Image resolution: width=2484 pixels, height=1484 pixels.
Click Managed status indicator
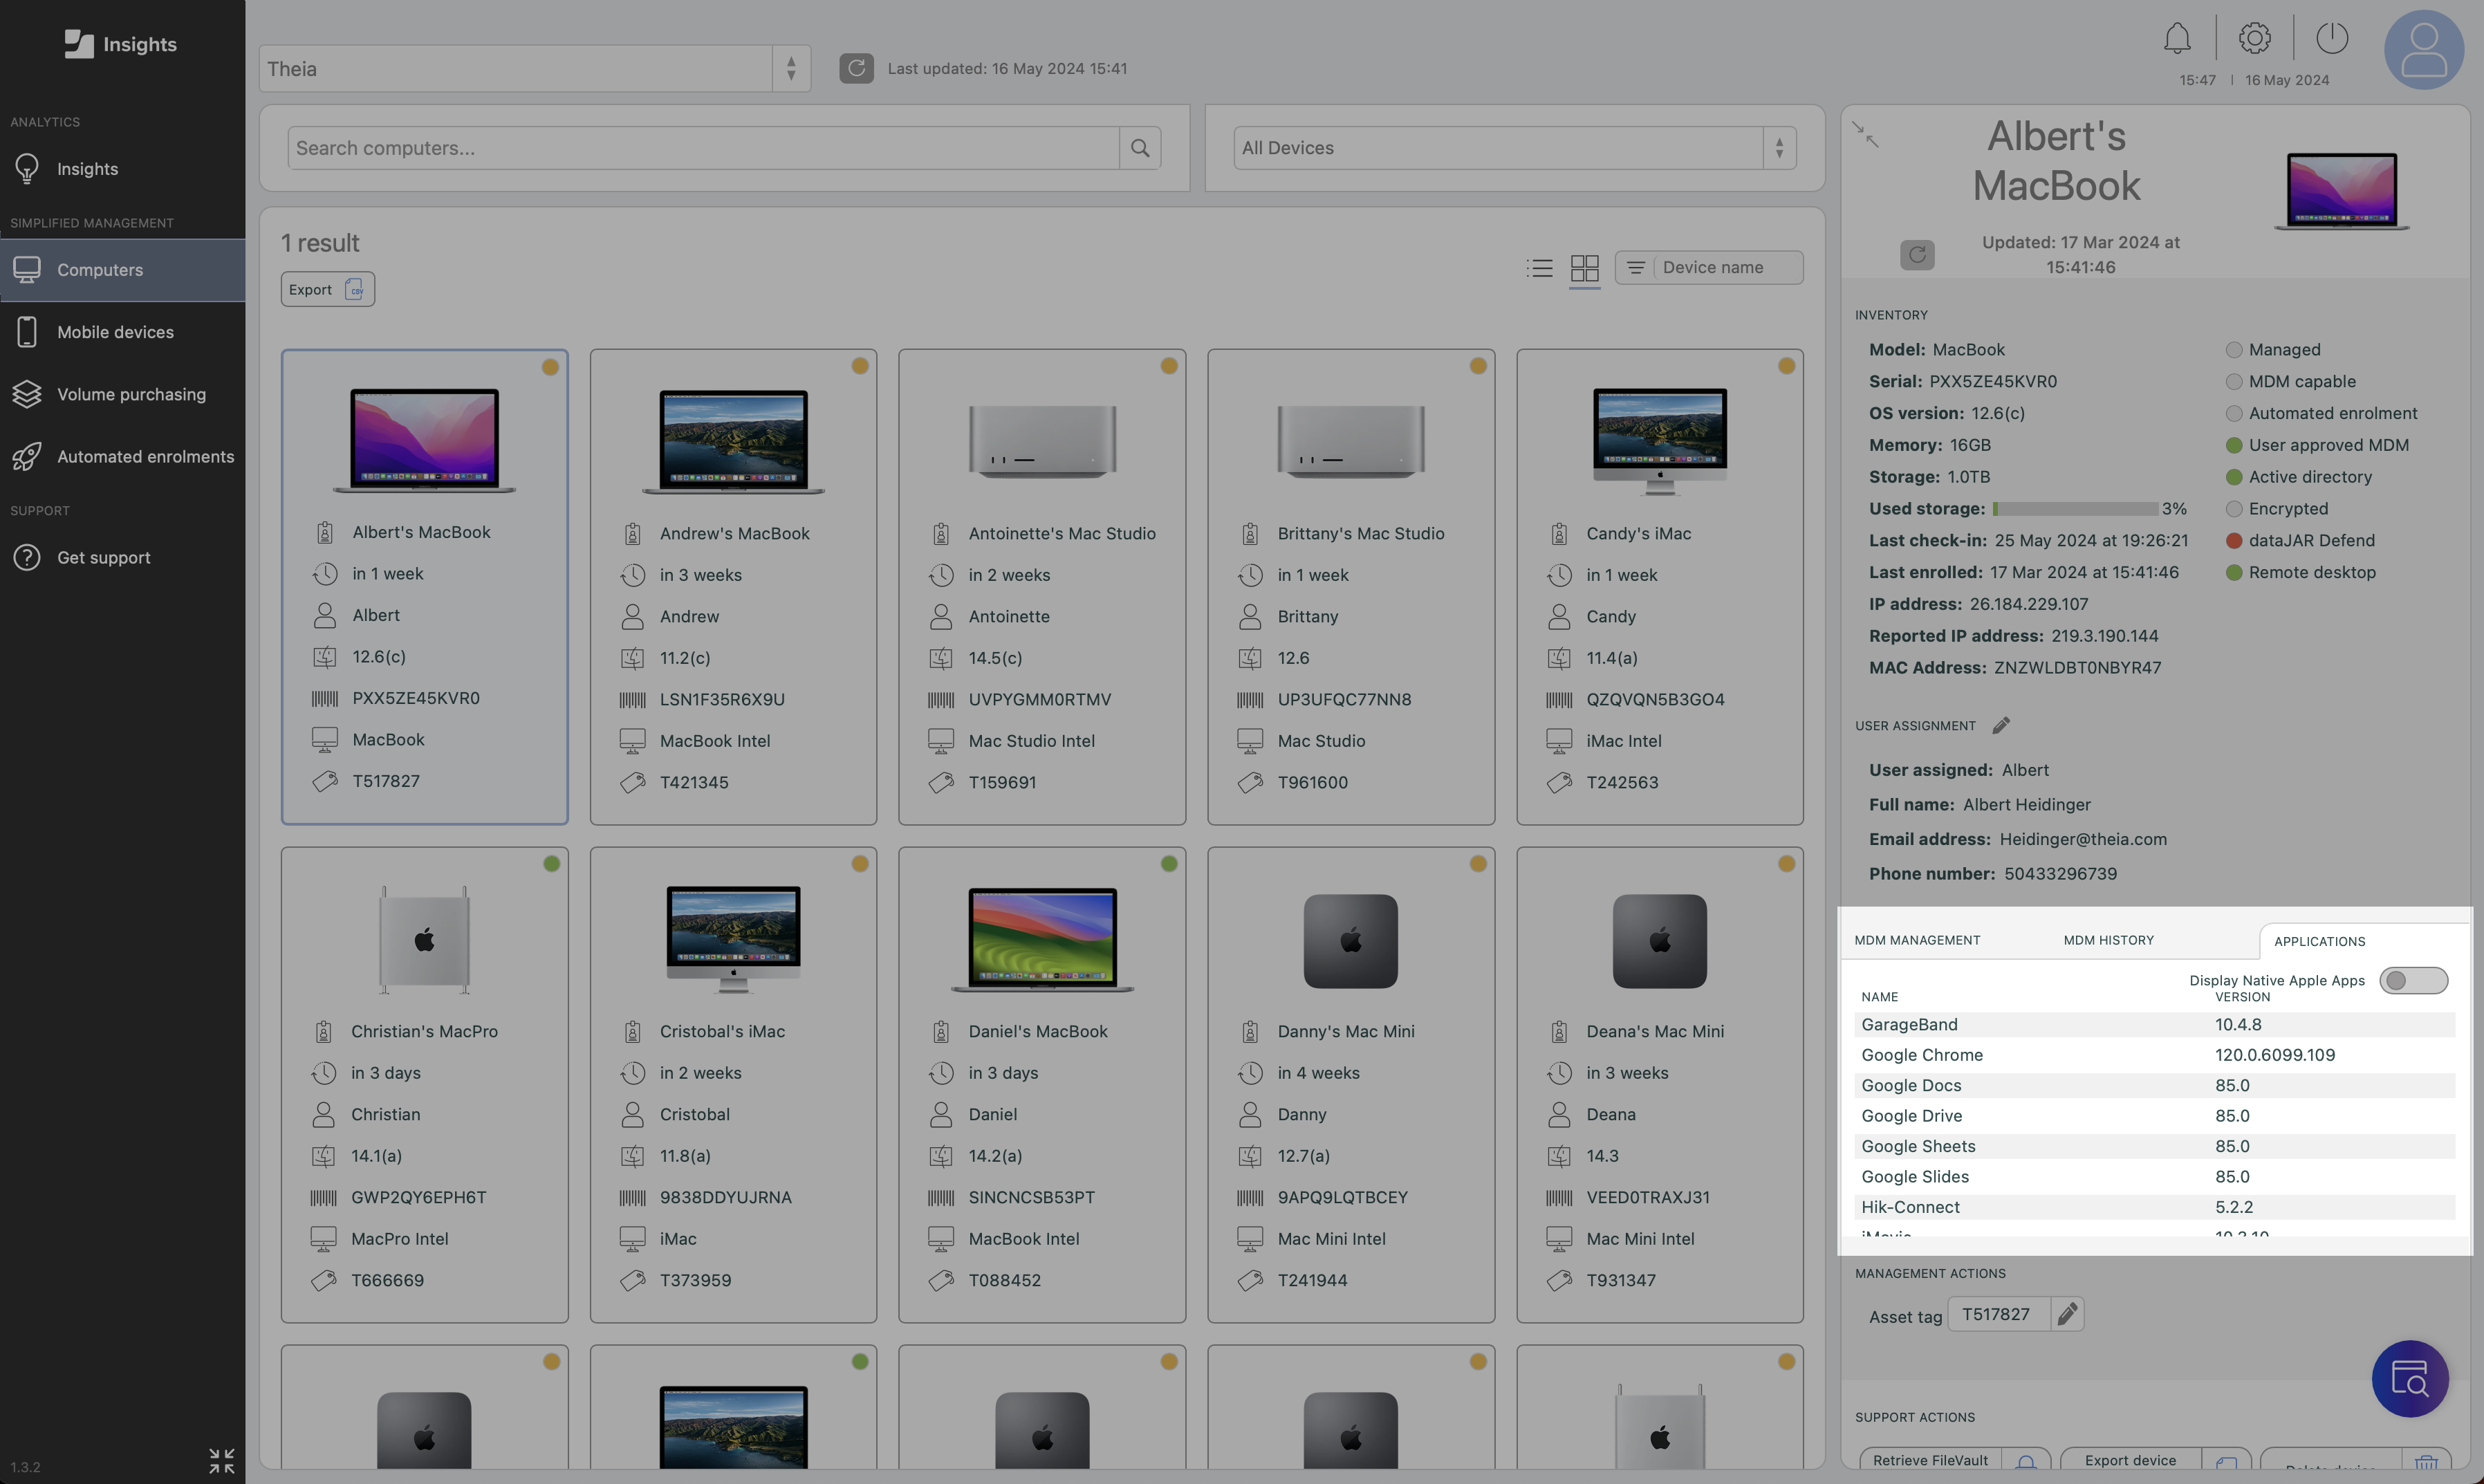point(2234,350)
